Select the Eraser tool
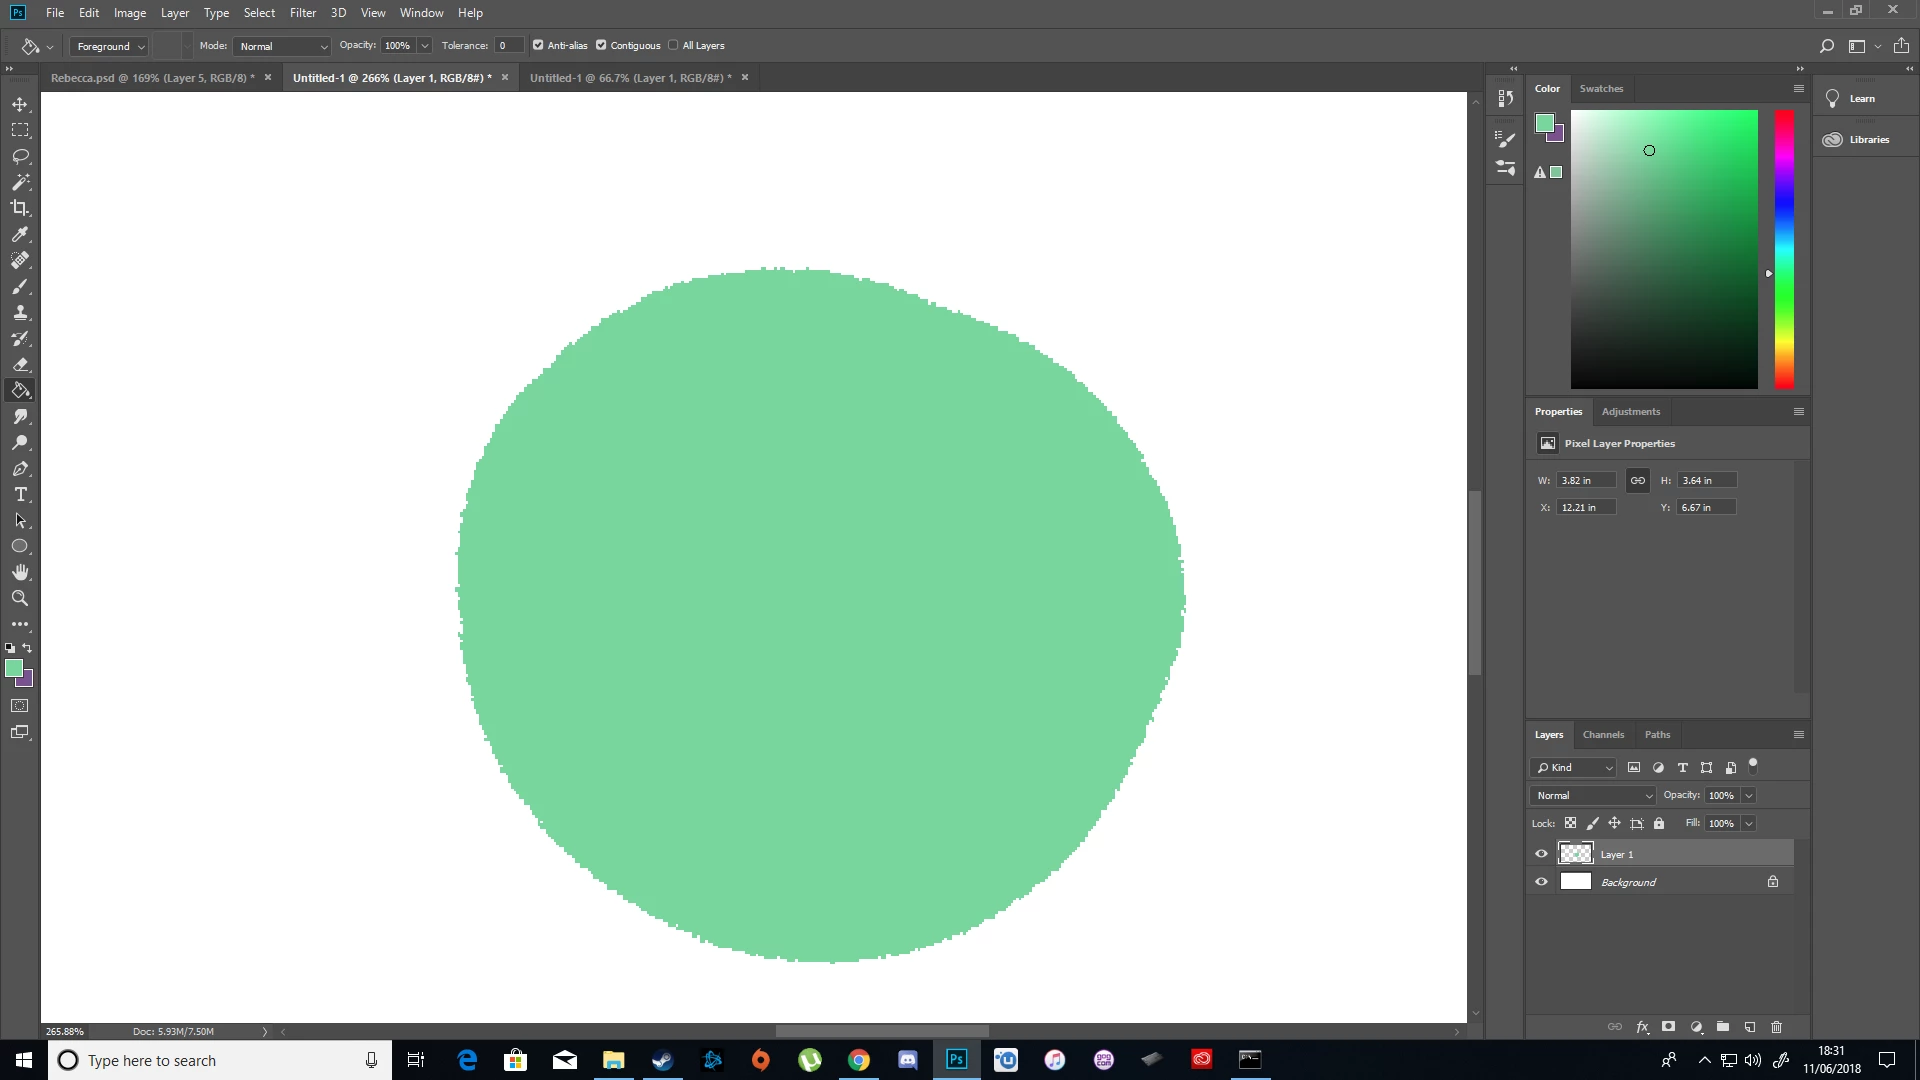Viewport: 1920px width, 1080px height. 20,365
